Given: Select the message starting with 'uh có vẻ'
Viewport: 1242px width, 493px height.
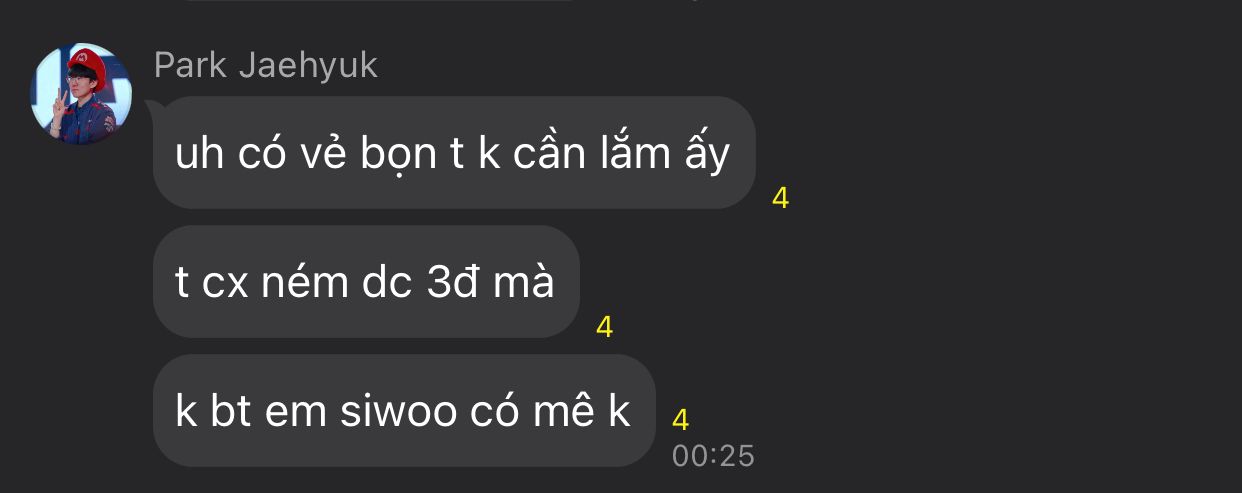Looking at the screenshot, I should click(x=454, y=153).
